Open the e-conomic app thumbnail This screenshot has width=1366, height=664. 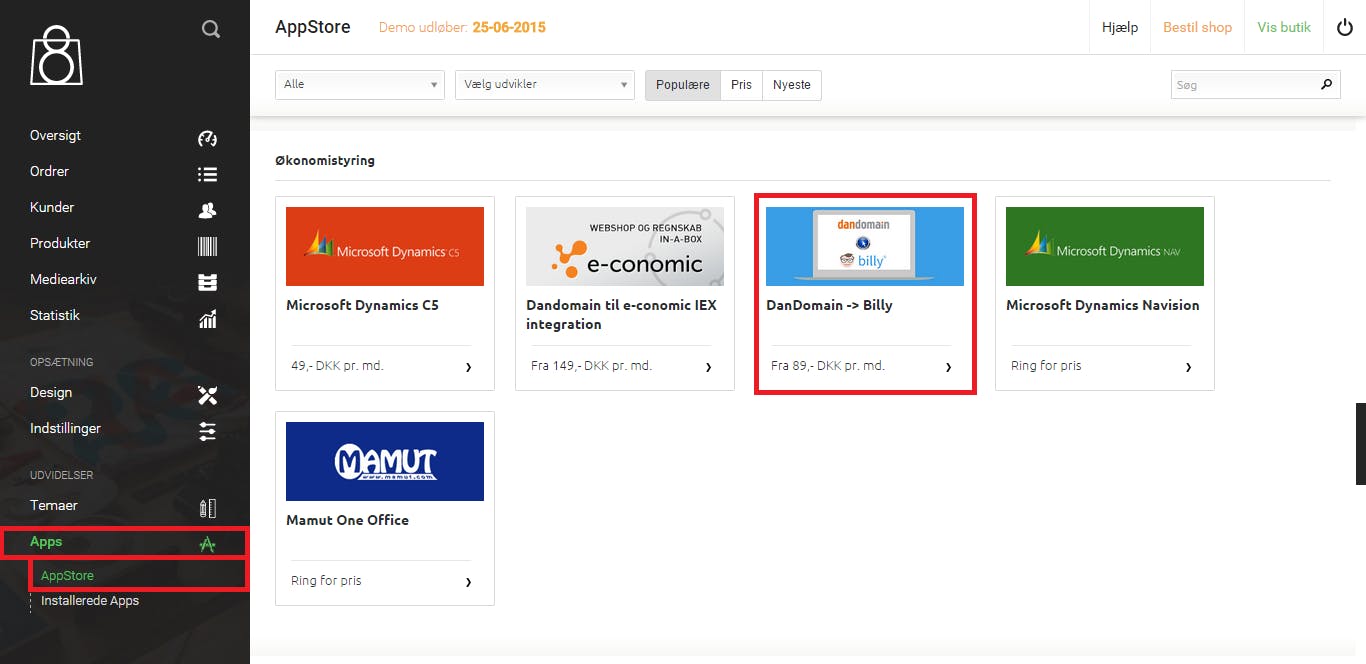tap(625, 246)
